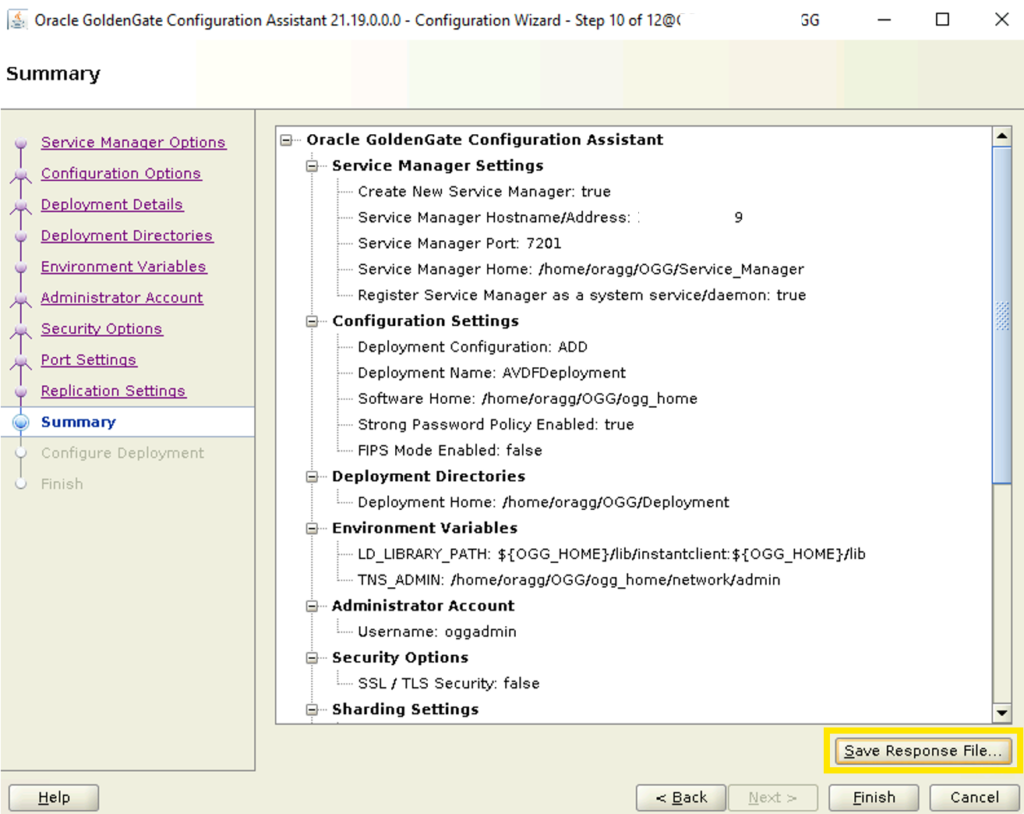The width and height of the screenshot is (1024, 814).
Task: Select the TNS_ADMIN row
Action: tap(569, 580)
